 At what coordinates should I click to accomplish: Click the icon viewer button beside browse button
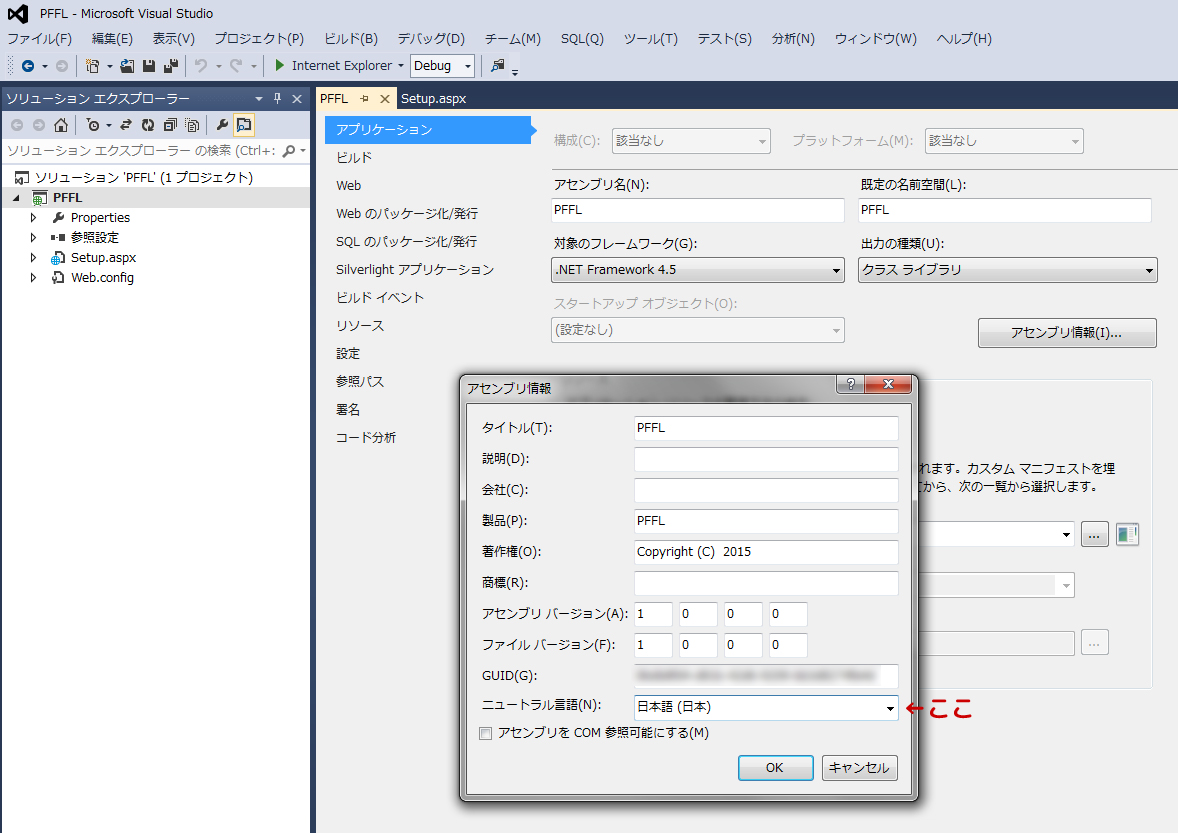pos(1127,534)
